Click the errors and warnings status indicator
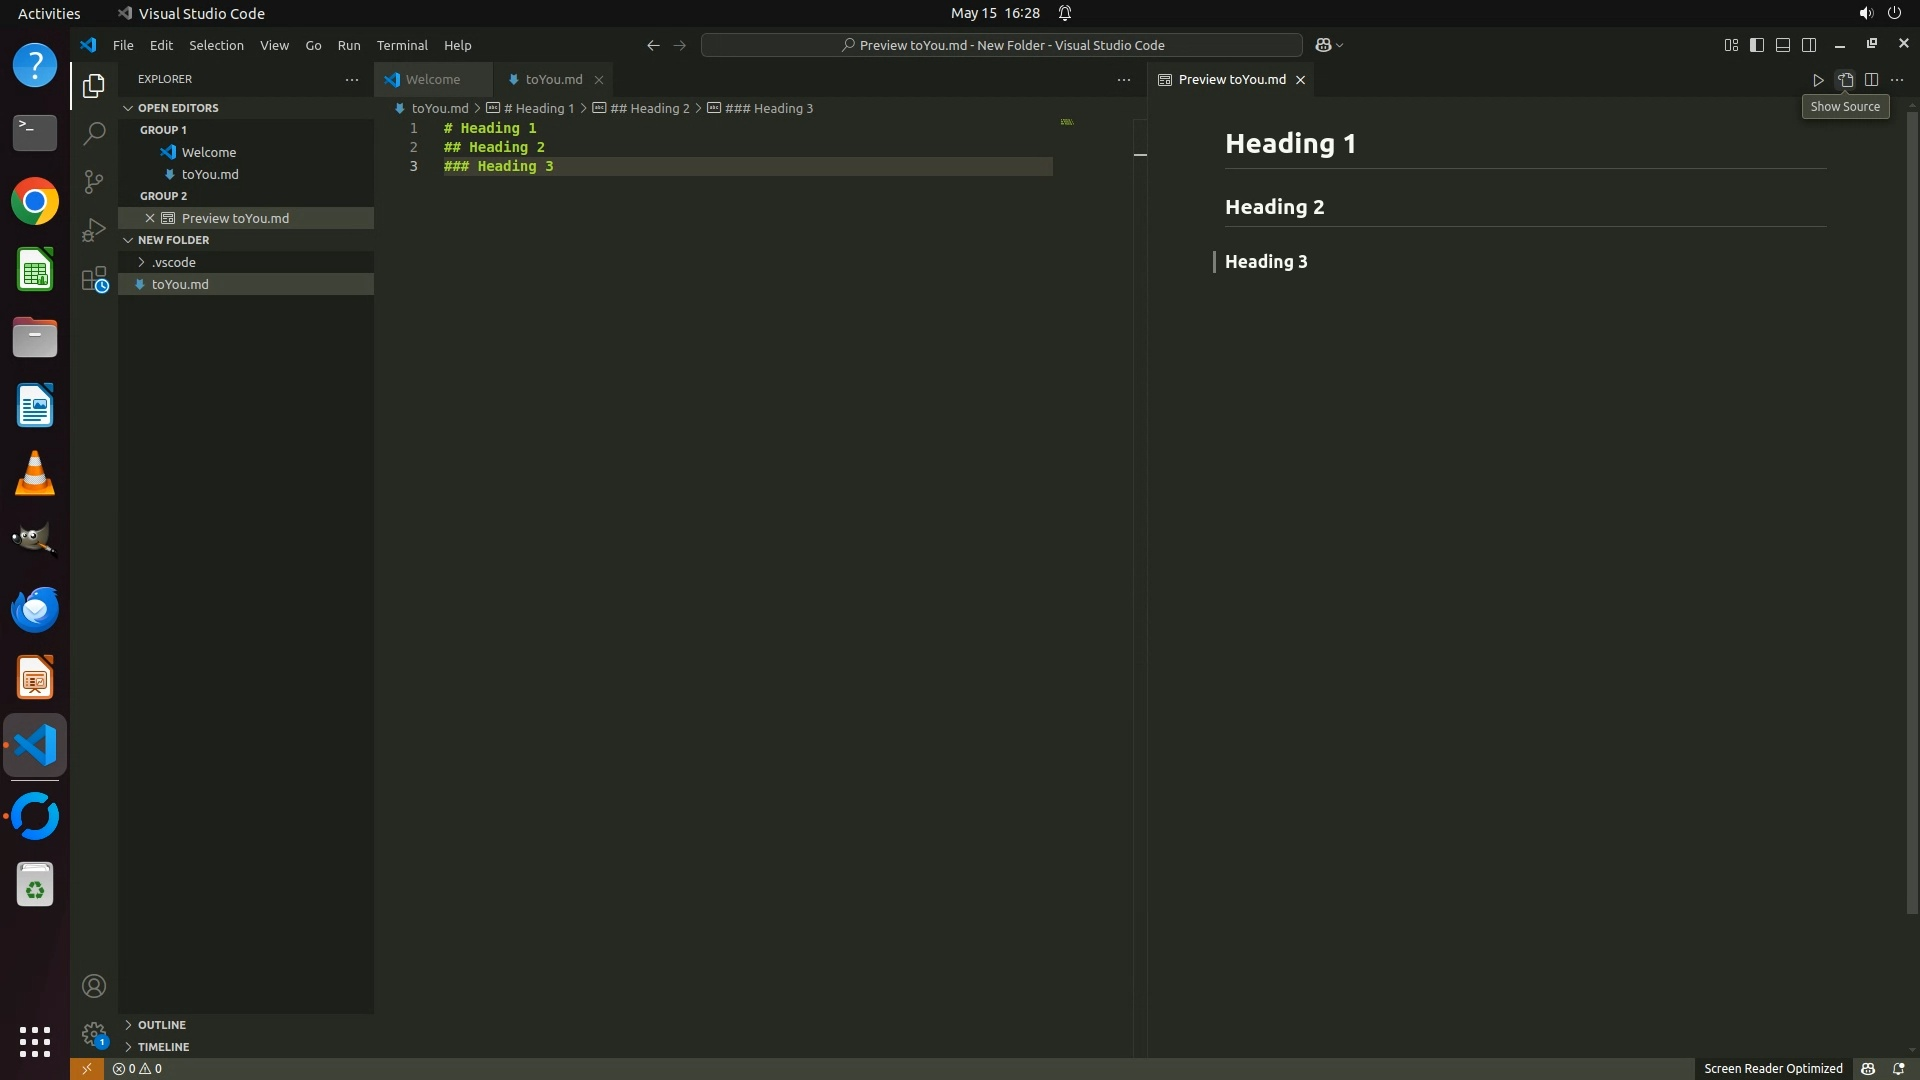Screen dimensions: 1920x1080 click(138, 1068)
